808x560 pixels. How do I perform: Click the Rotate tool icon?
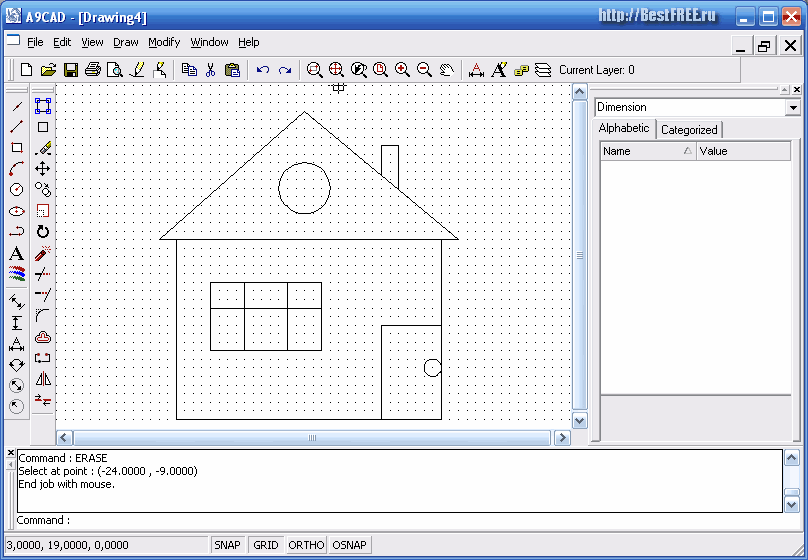pos(43,232)
